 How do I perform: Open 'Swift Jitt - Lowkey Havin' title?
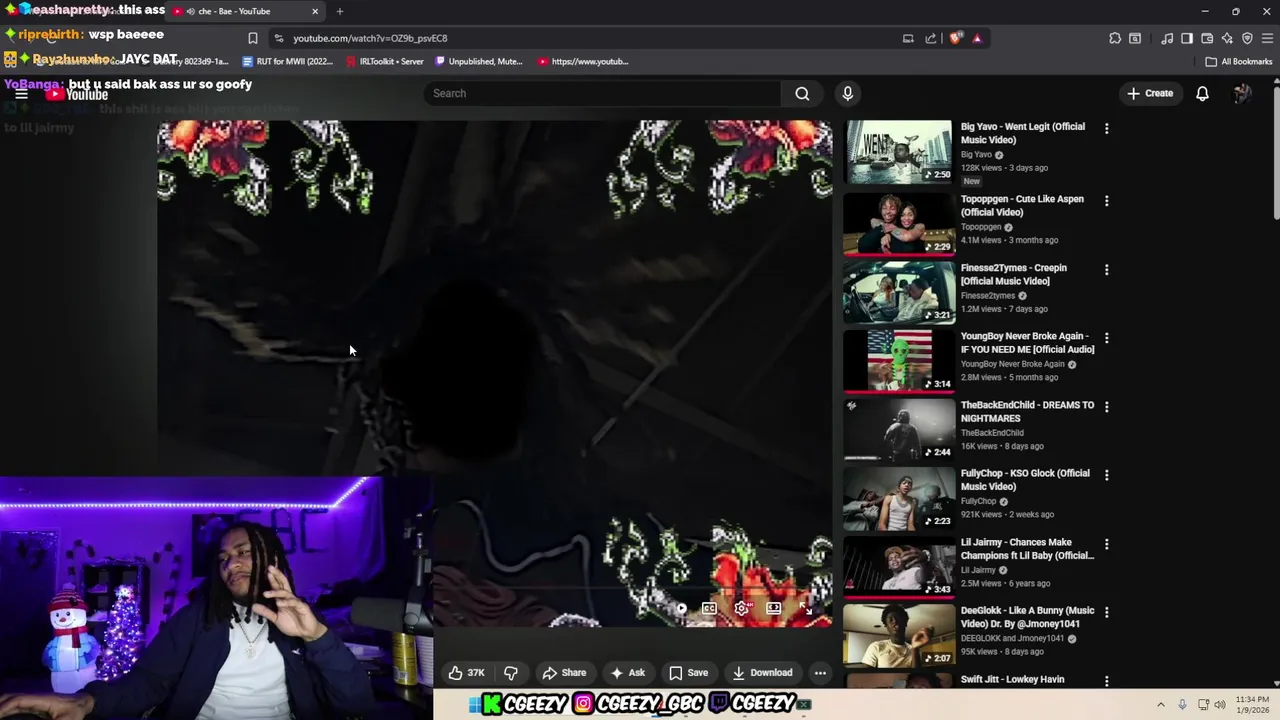[1012, 680]
